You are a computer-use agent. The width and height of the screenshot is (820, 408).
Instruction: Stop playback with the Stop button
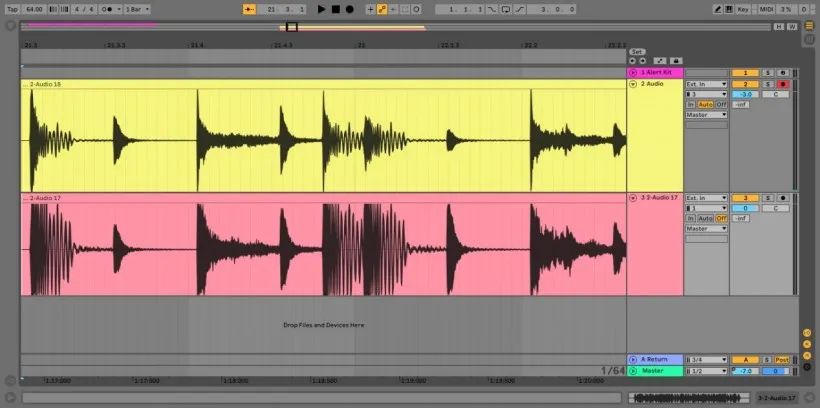336,9
